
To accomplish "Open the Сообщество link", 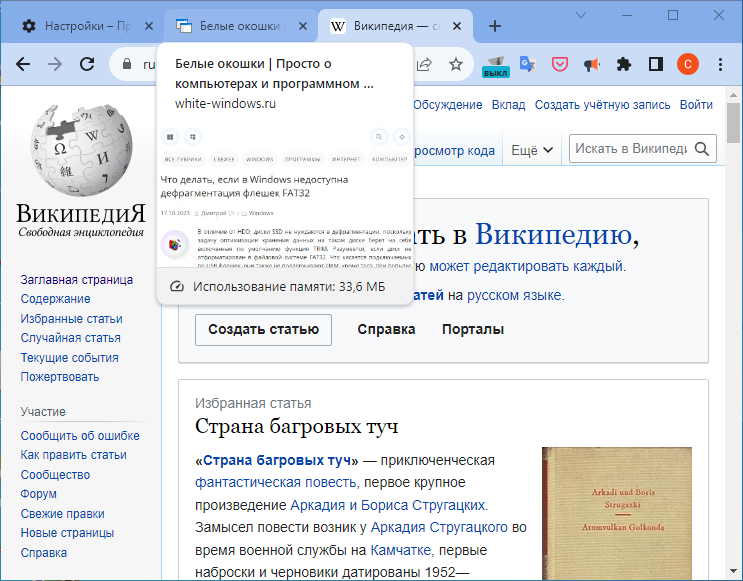I will tap(55, 475).
